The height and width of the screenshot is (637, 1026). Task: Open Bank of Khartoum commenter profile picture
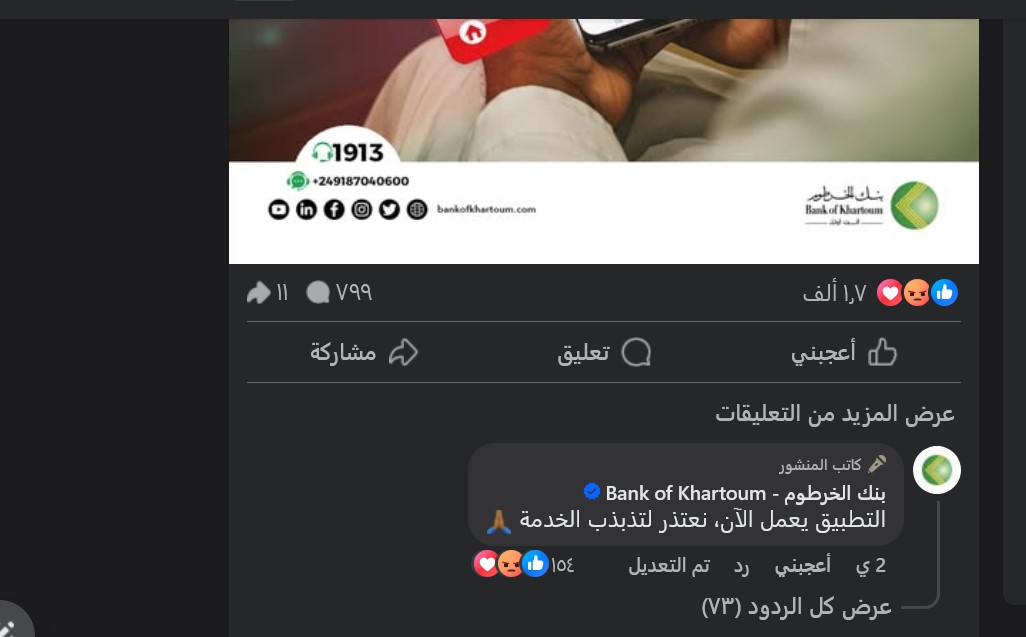936,470
